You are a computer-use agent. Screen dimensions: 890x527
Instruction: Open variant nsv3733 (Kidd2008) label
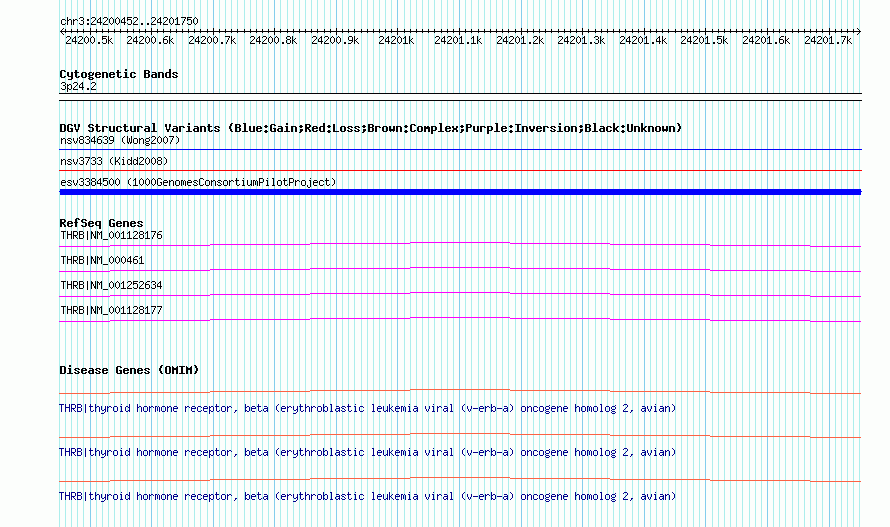[x=114, y=161]
